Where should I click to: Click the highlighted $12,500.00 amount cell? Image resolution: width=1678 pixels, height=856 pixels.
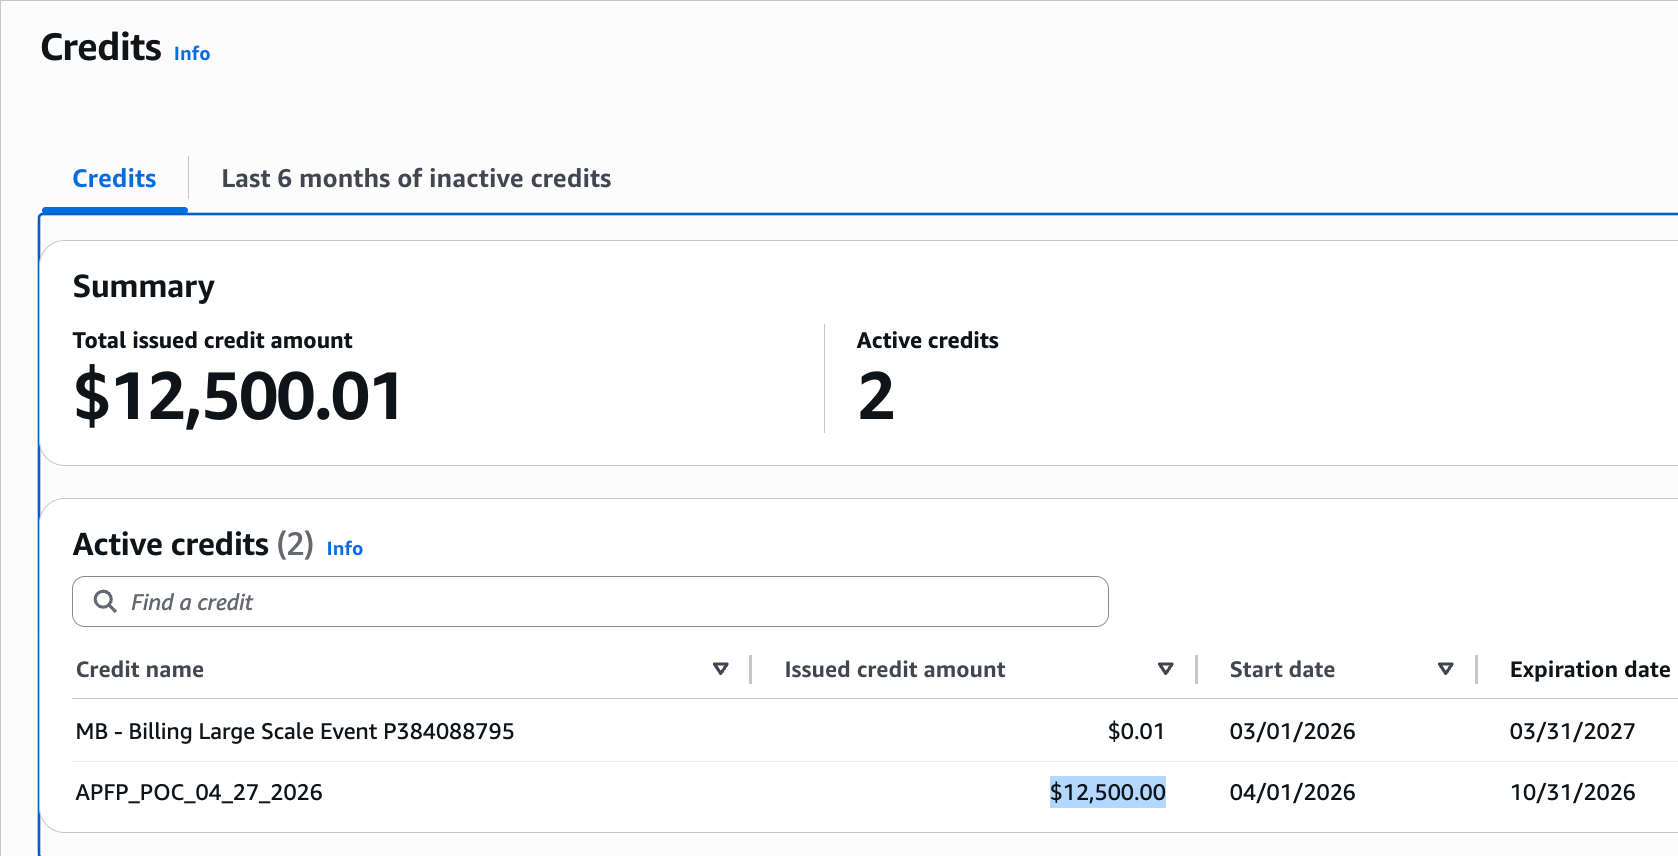pyautogui.click(x=1107, y=792)
